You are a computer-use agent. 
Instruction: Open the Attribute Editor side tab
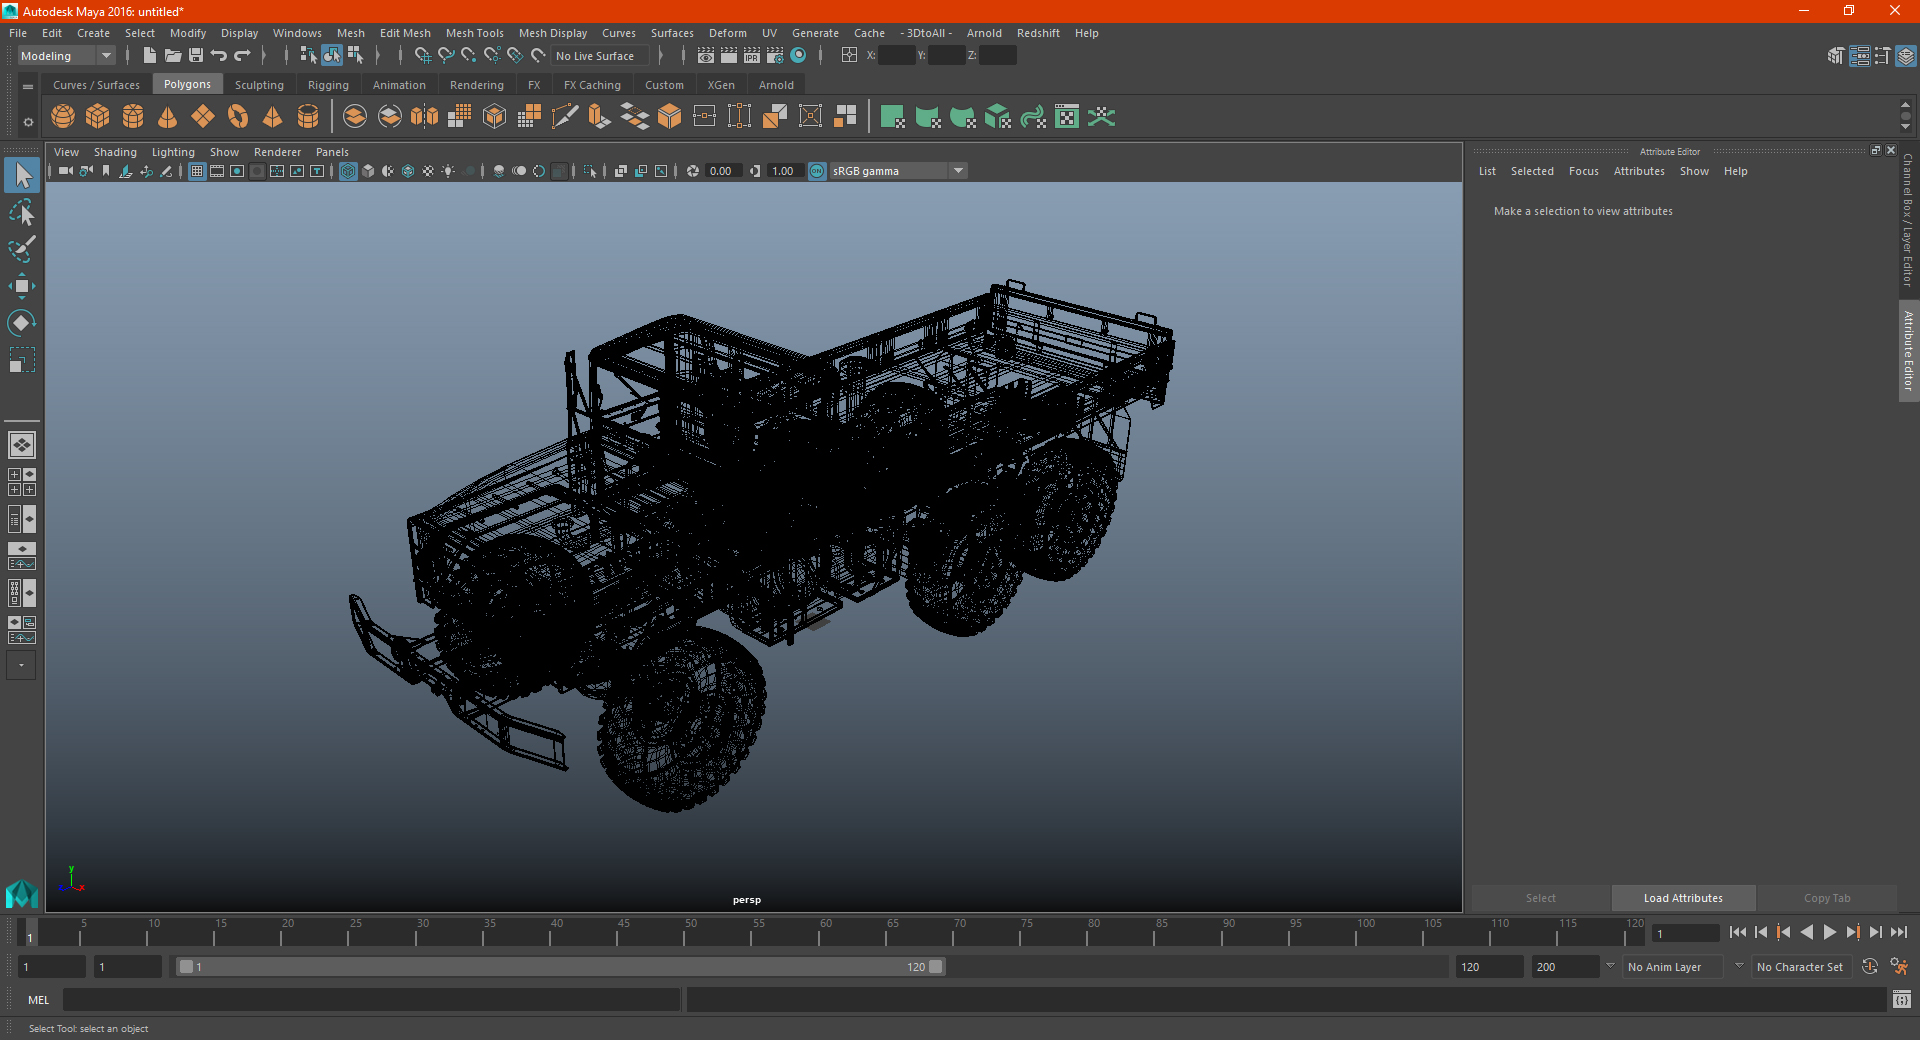tap(1909, 350)
